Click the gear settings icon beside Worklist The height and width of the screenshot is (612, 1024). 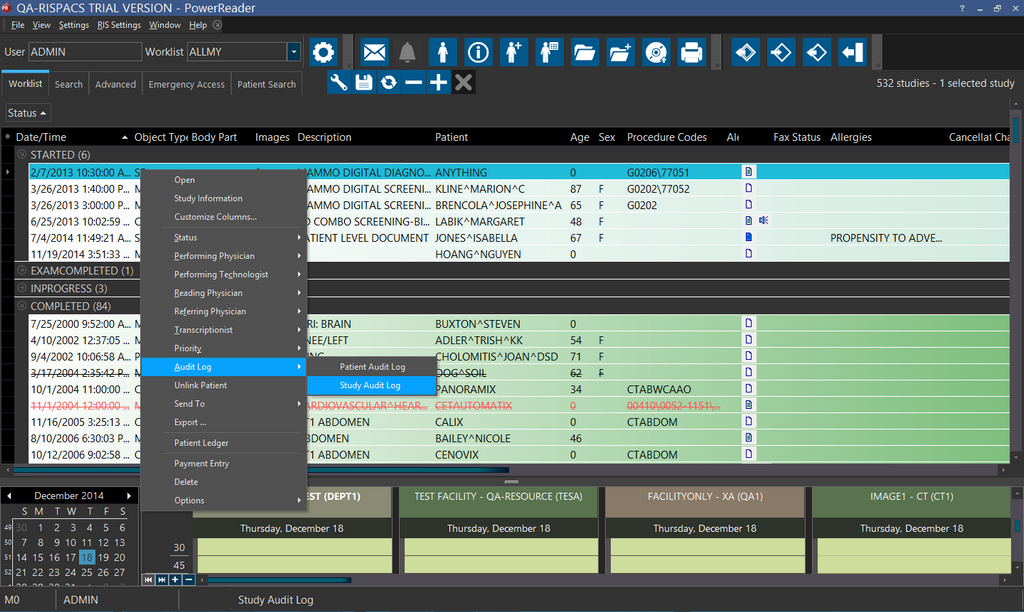click(x=322, y=52)
